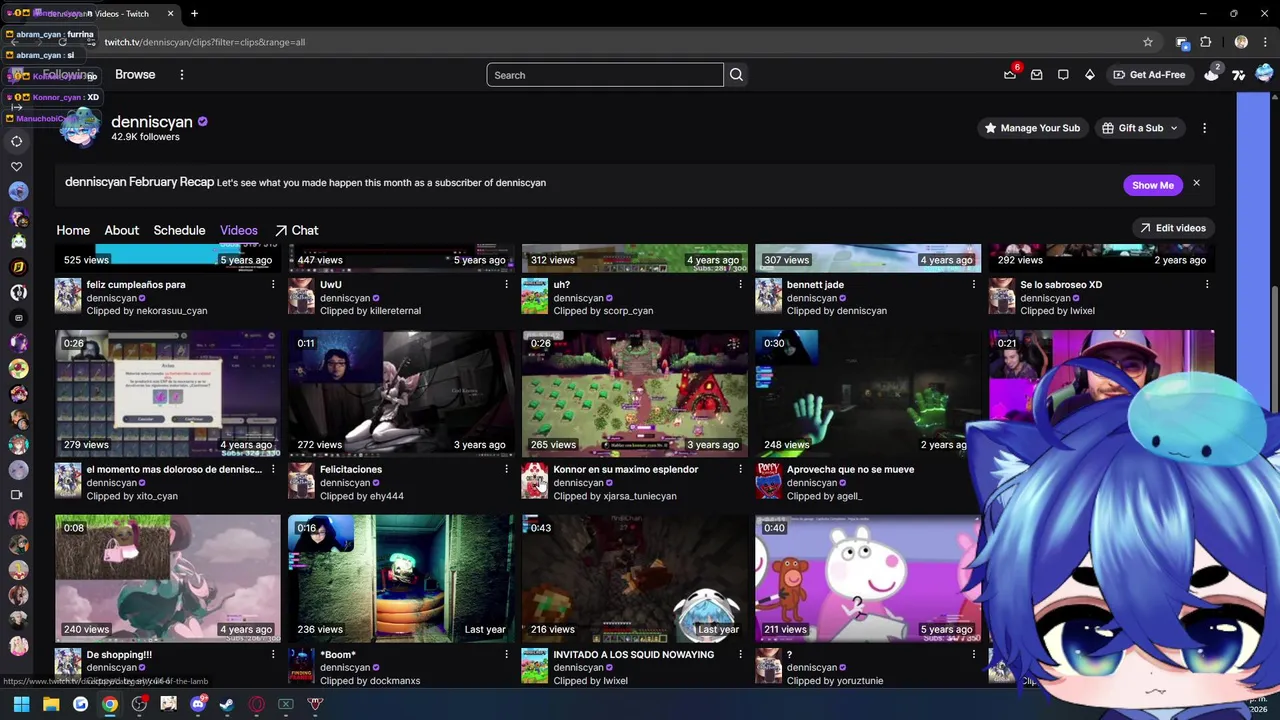Screen dimensions: 1280x720
Task: Play the 'De shopping!!!' clip thumbnail
Action: click(168, 578)
